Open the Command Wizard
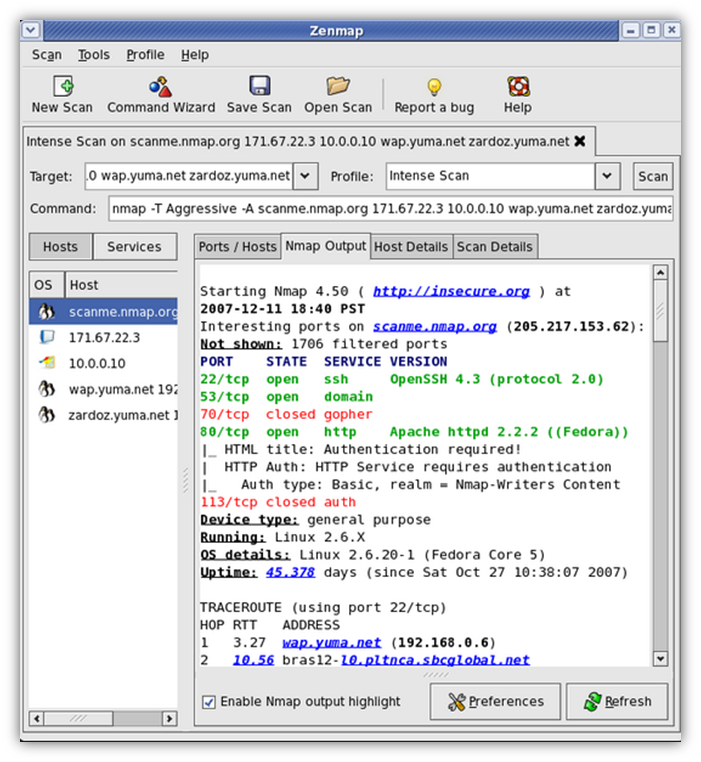701x762 pixels. tap(161, 95)
